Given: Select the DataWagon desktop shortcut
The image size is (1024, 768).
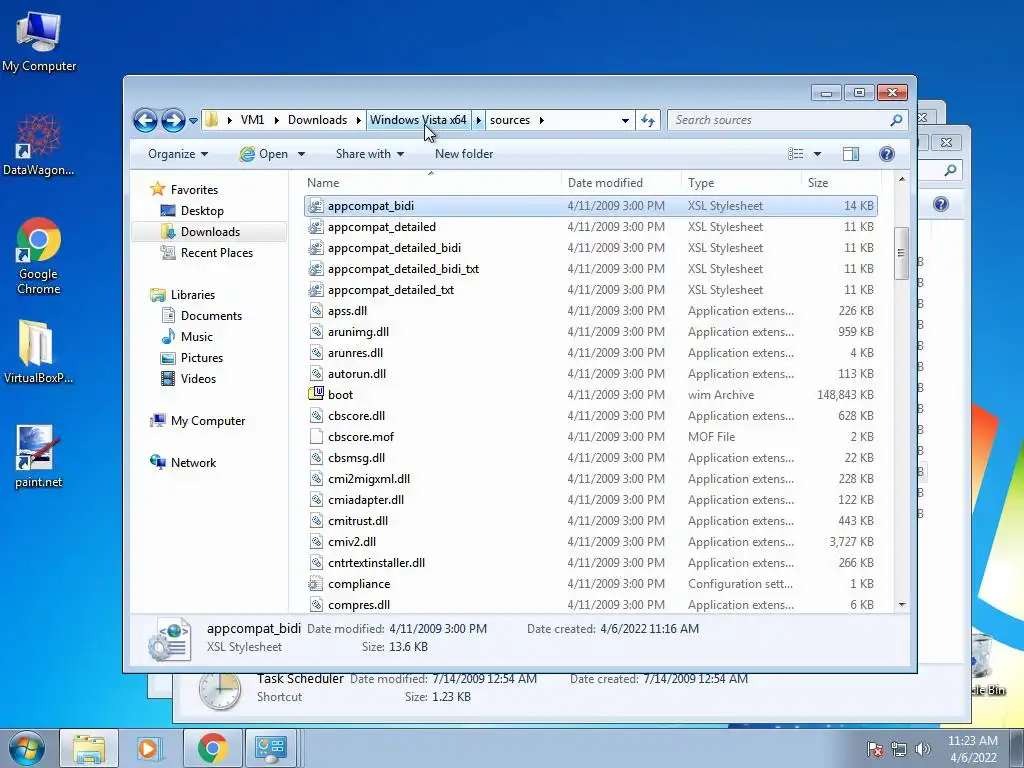Looking at the screenshot, I should pos(39,145).
